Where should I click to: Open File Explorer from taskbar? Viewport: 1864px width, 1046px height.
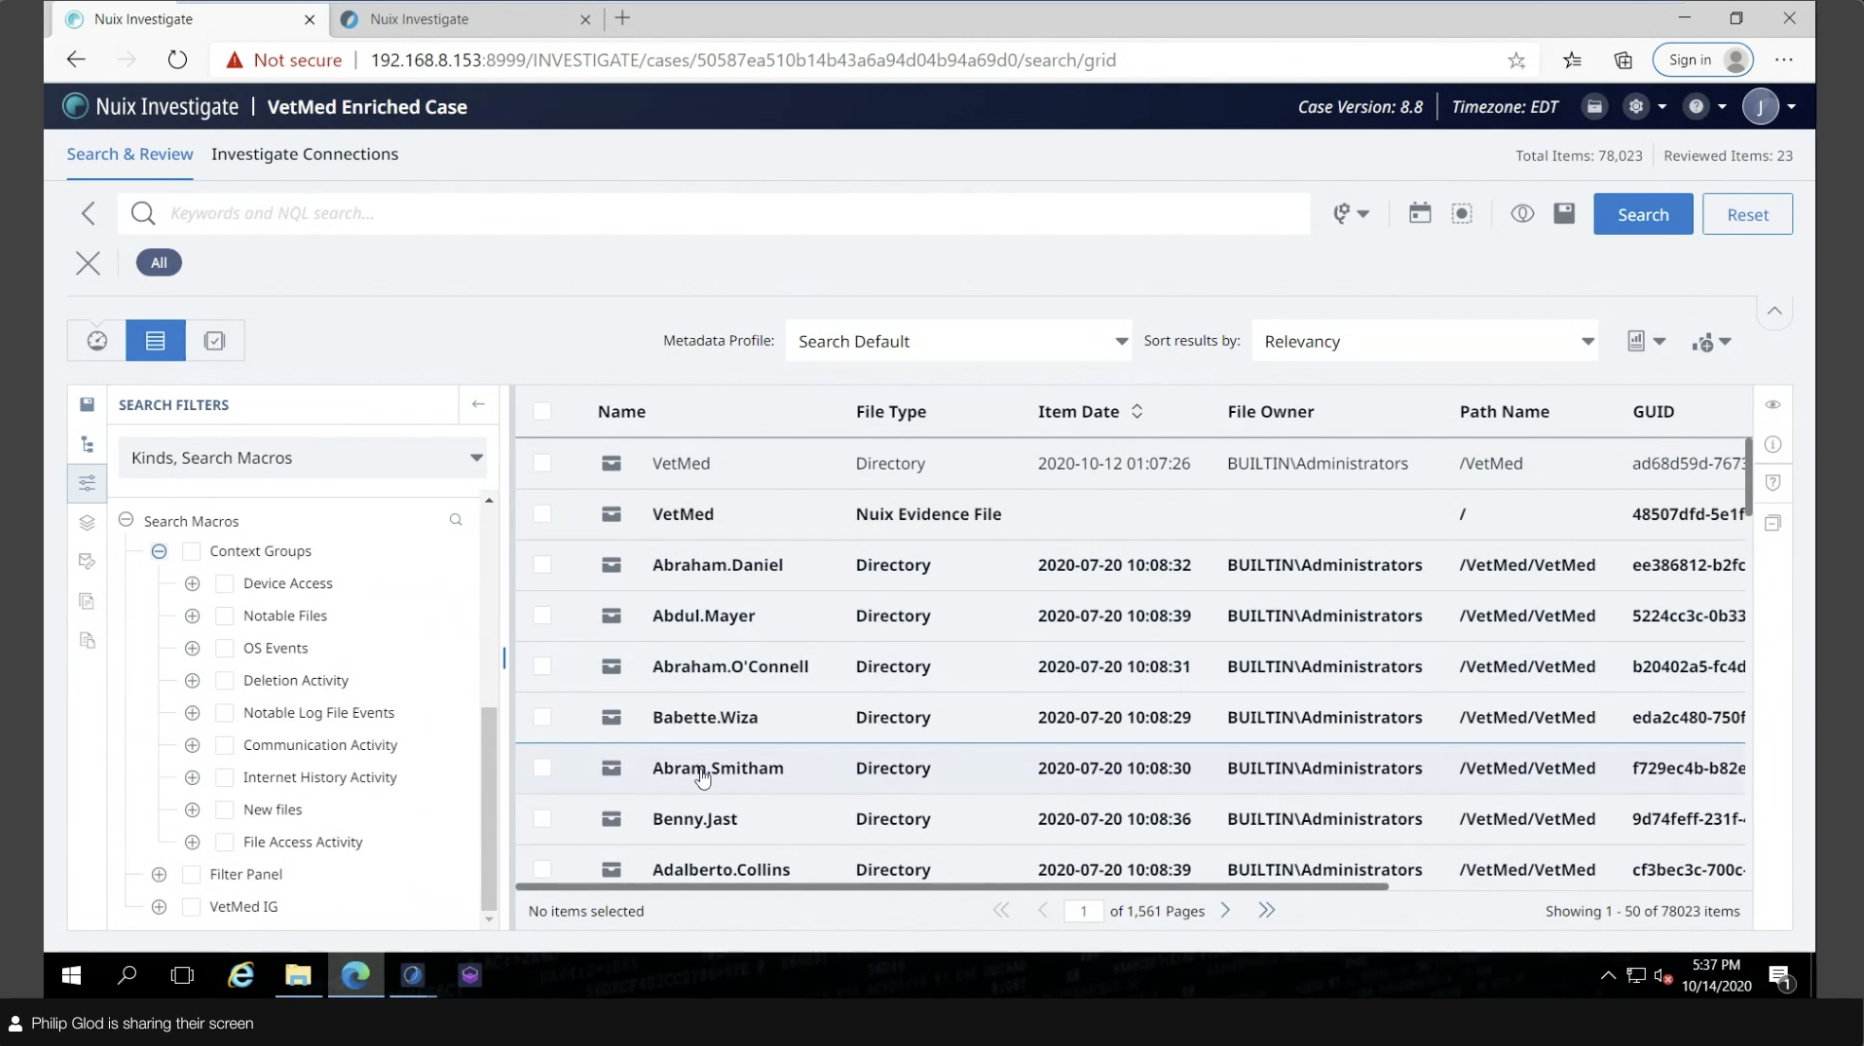(298, 975)
